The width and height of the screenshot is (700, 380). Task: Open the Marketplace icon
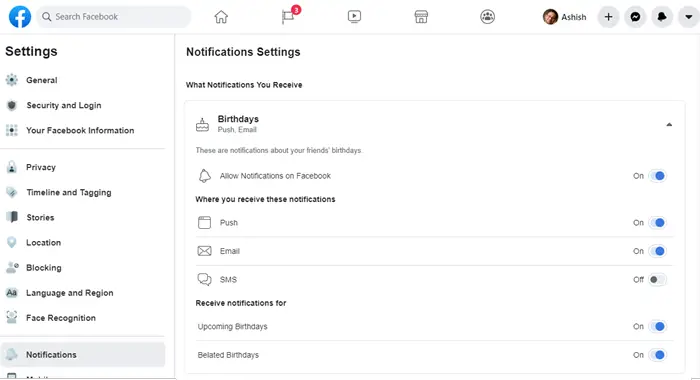coord(421,17)
